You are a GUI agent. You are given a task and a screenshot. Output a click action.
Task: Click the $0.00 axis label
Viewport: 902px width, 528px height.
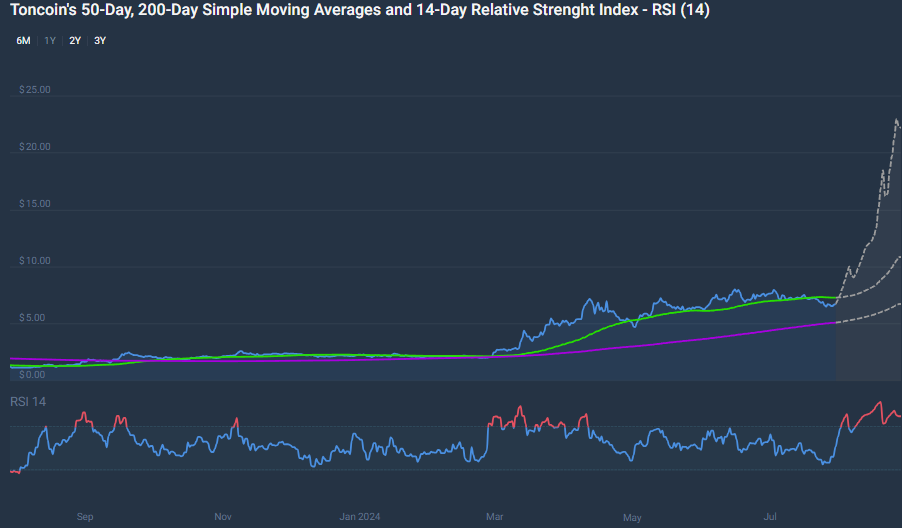point(32,374)
